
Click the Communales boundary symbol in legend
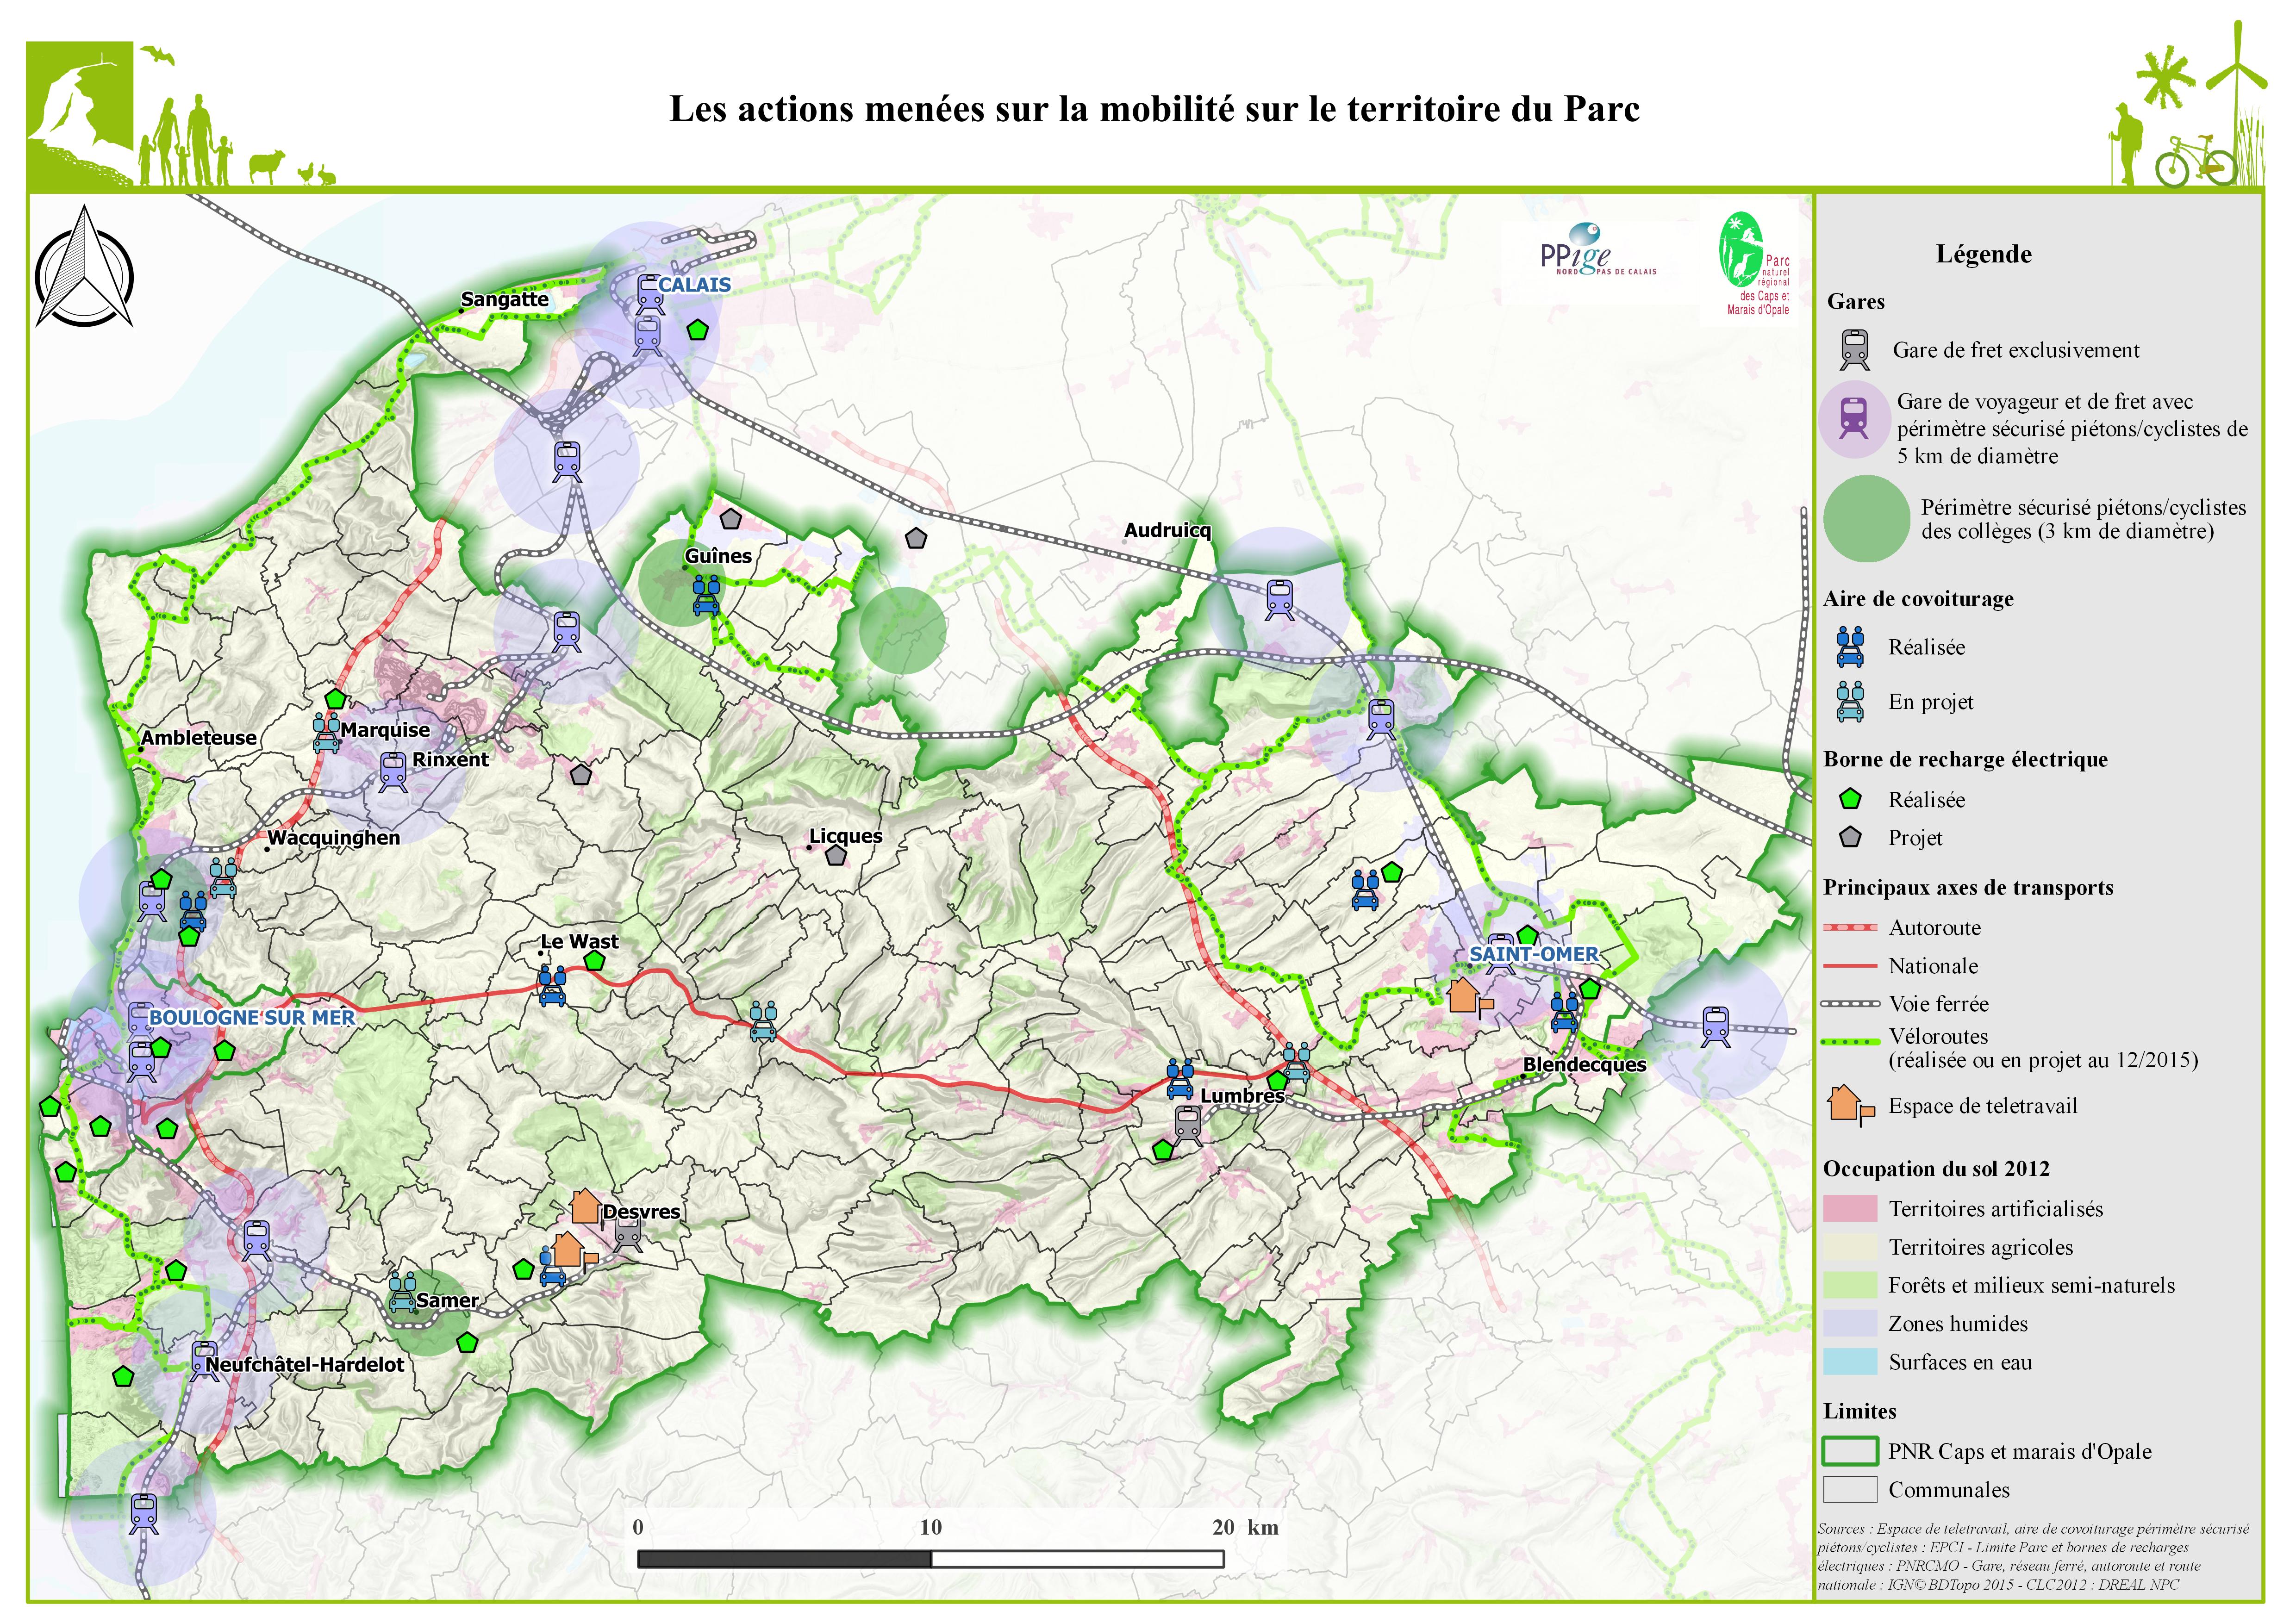(x=1850, y=1490)
